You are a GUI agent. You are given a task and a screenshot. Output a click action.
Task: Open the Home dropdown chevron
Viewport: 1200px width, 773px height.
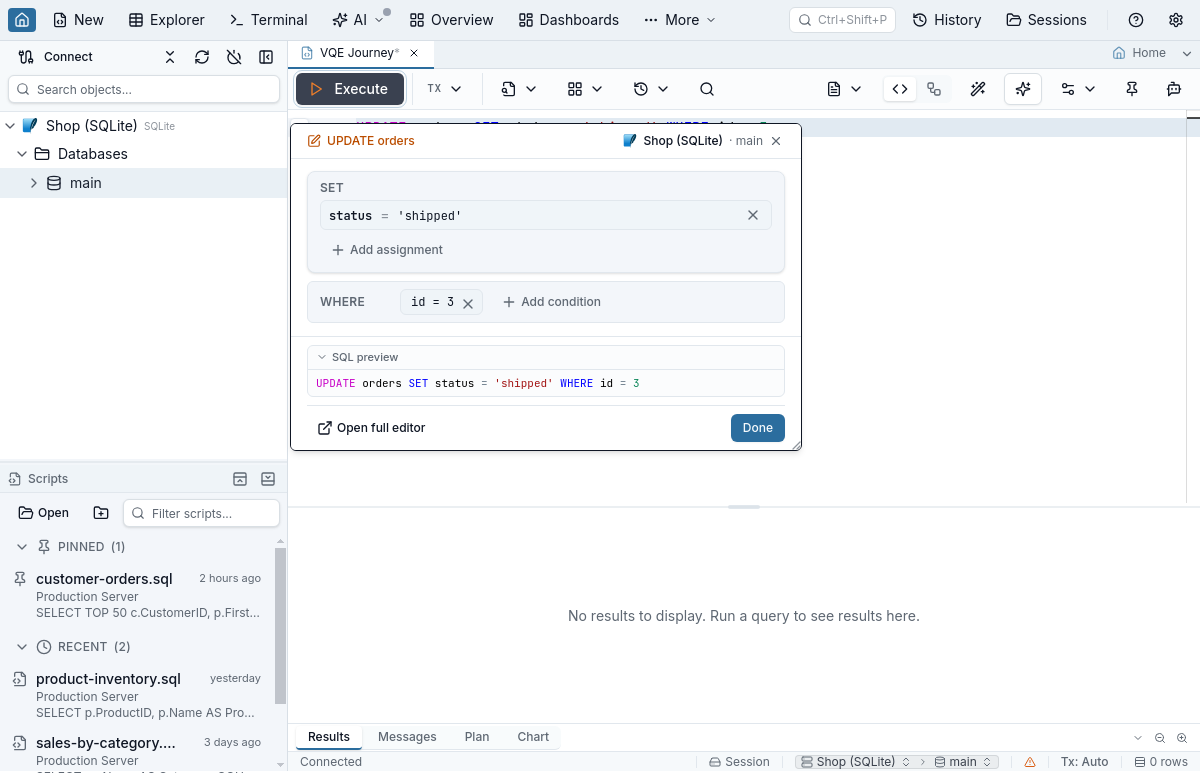1187,53
